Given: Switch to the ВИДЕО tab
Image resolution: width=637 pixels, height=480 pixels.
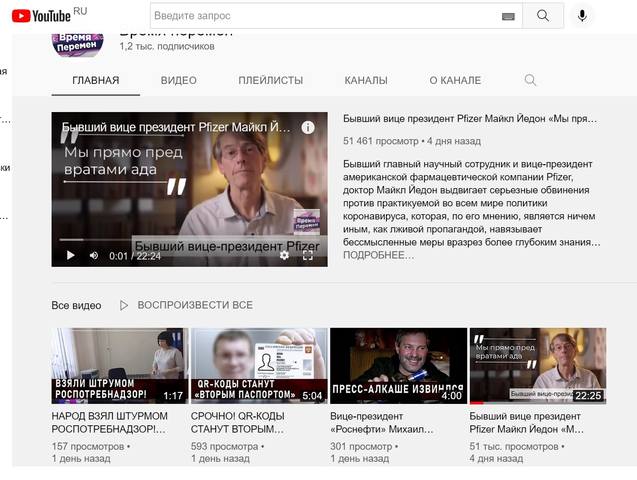Looking at the screenshot, I should point(179,80).
